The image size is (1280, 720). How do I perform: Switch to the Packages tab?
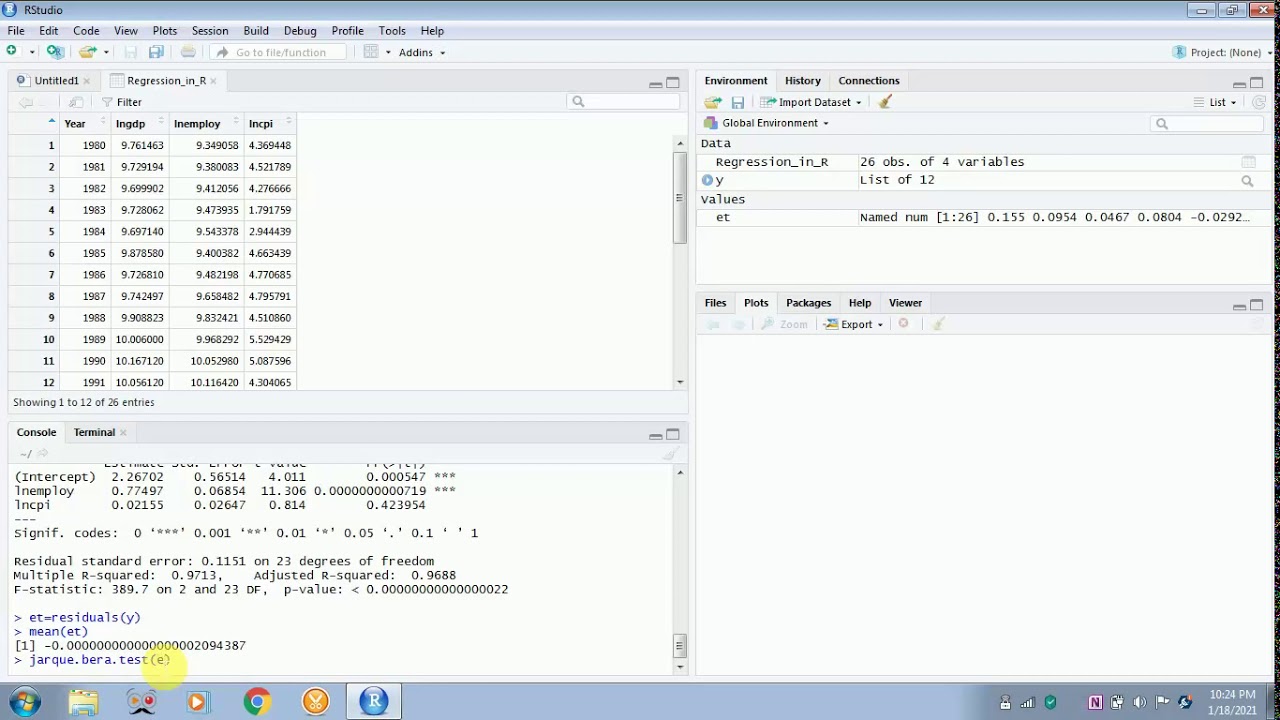pyautogui.click(x=808, y=303)
